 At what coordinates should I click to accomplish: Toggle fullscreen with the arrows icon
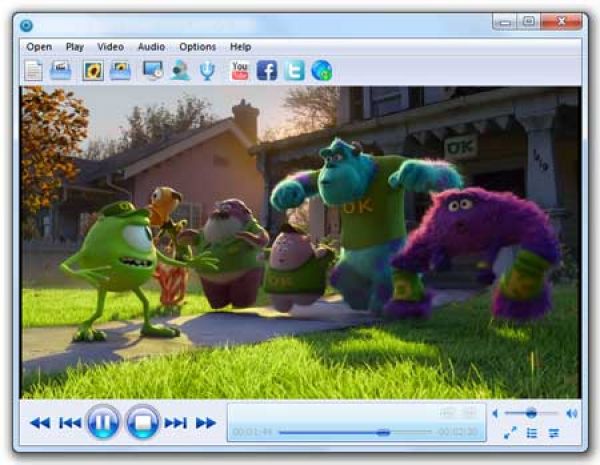pos(510,433)
